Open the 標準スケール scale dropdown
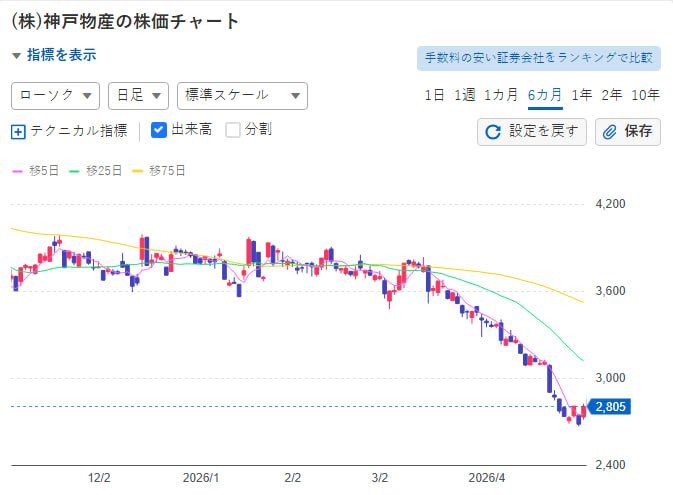This screenshot has height=495, width=673. 242,96
